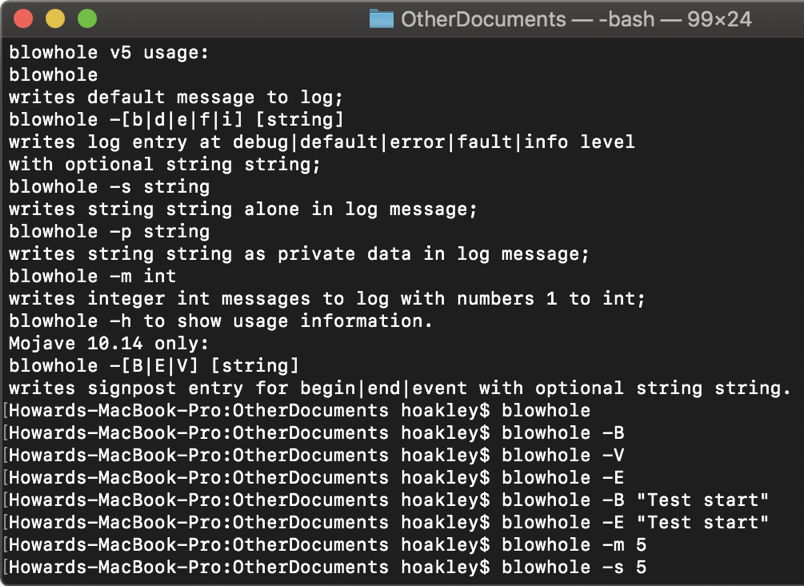
Task: Click the "blowhole -p string" usage line
Action: point(110,231)
